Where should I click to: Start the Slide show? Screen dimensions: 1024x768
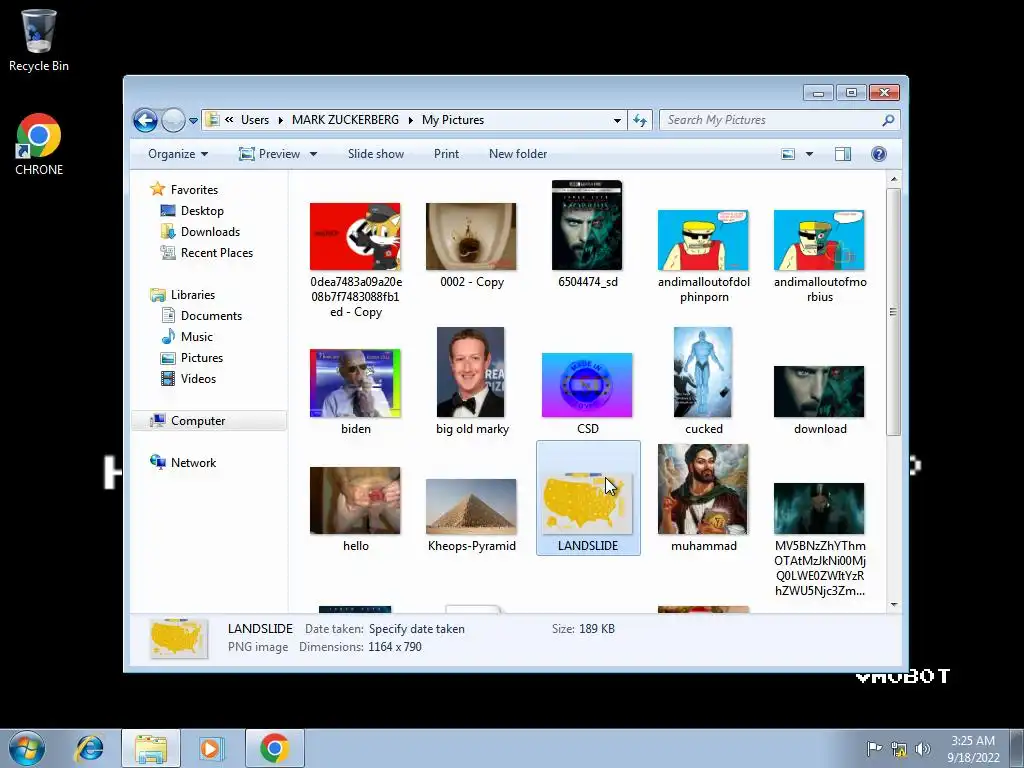[376, 154]
